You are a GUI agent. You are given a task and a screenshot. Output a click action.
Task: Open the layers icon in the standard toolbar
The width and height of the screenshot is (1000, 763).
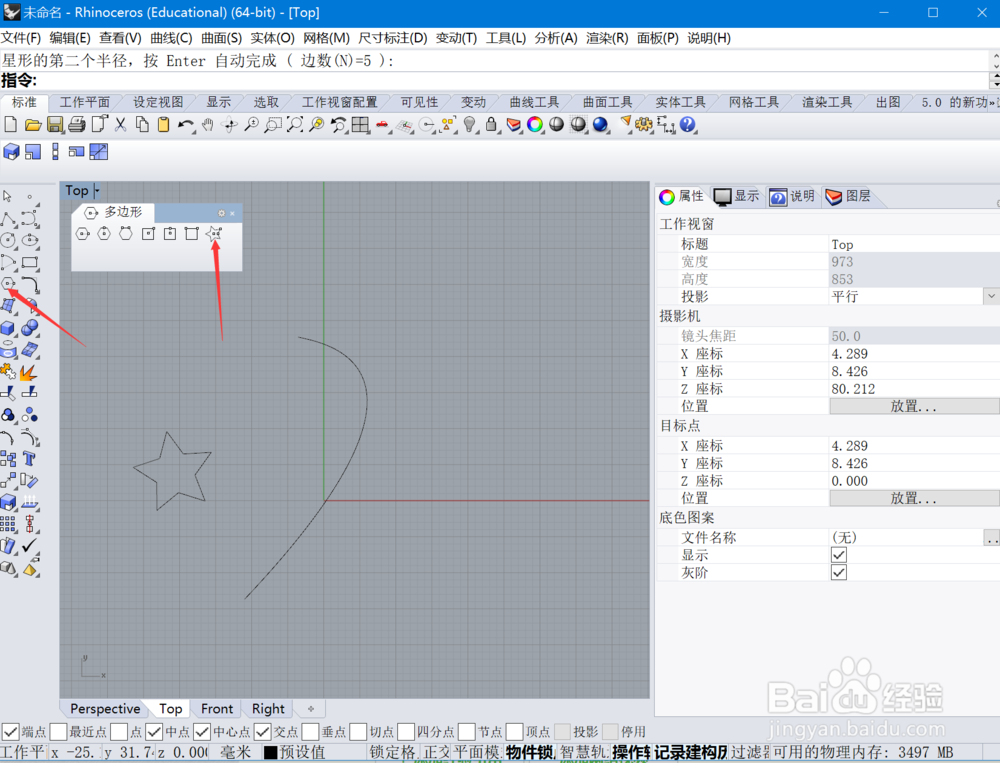[513, 124]
